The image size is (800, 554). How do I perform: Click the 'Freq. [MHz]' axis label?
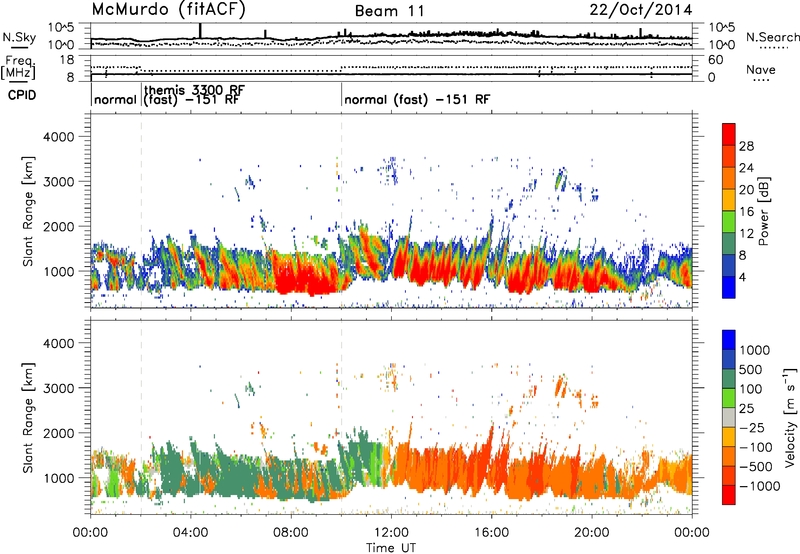(x=18, y=68)
